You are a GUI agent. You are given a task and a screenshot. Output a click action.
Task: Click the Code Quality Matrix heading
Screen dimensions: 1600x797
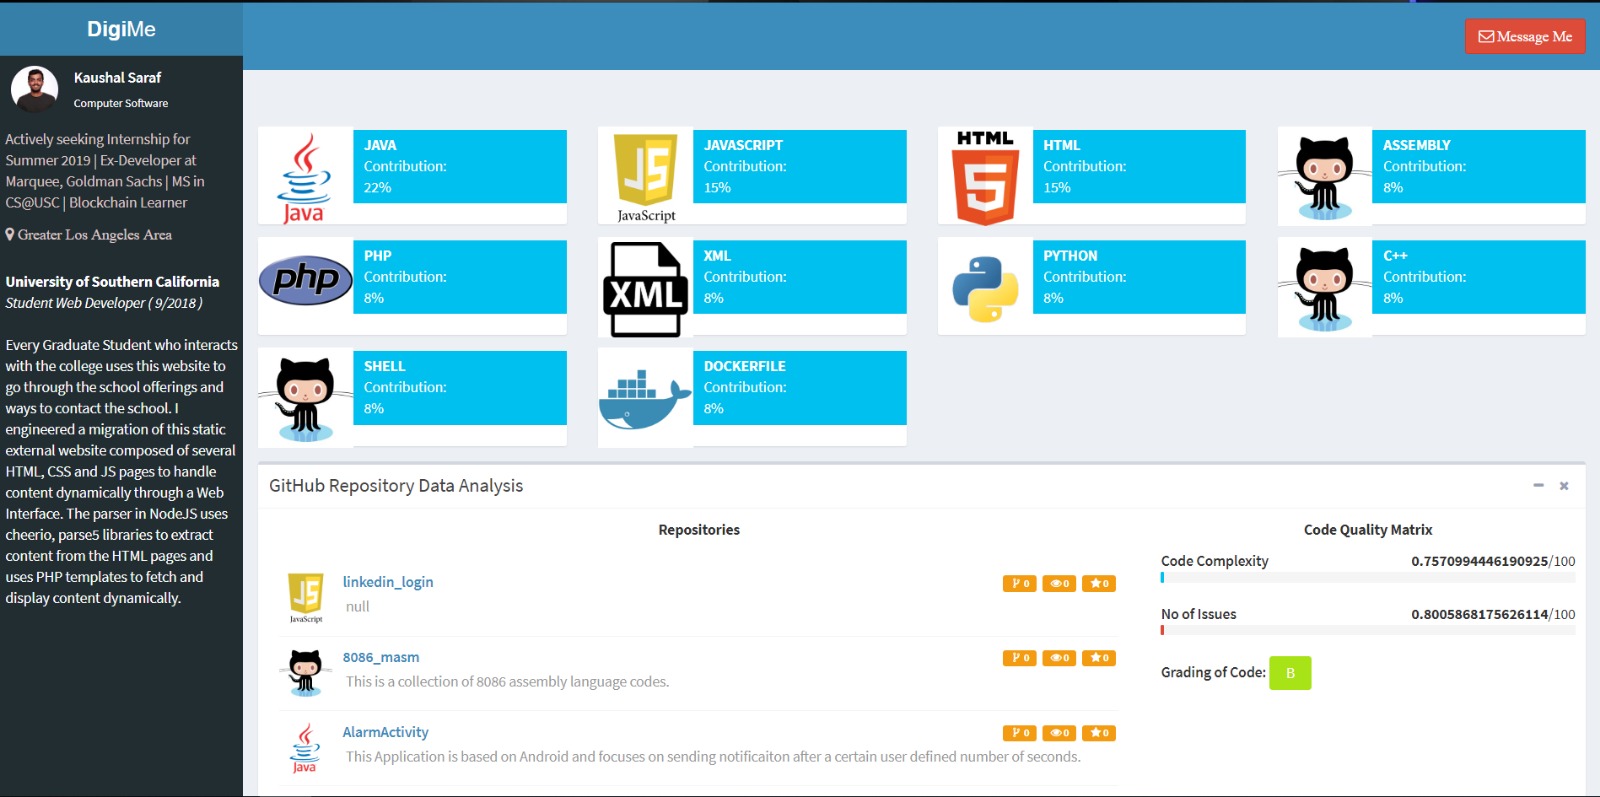[1368, 530]
